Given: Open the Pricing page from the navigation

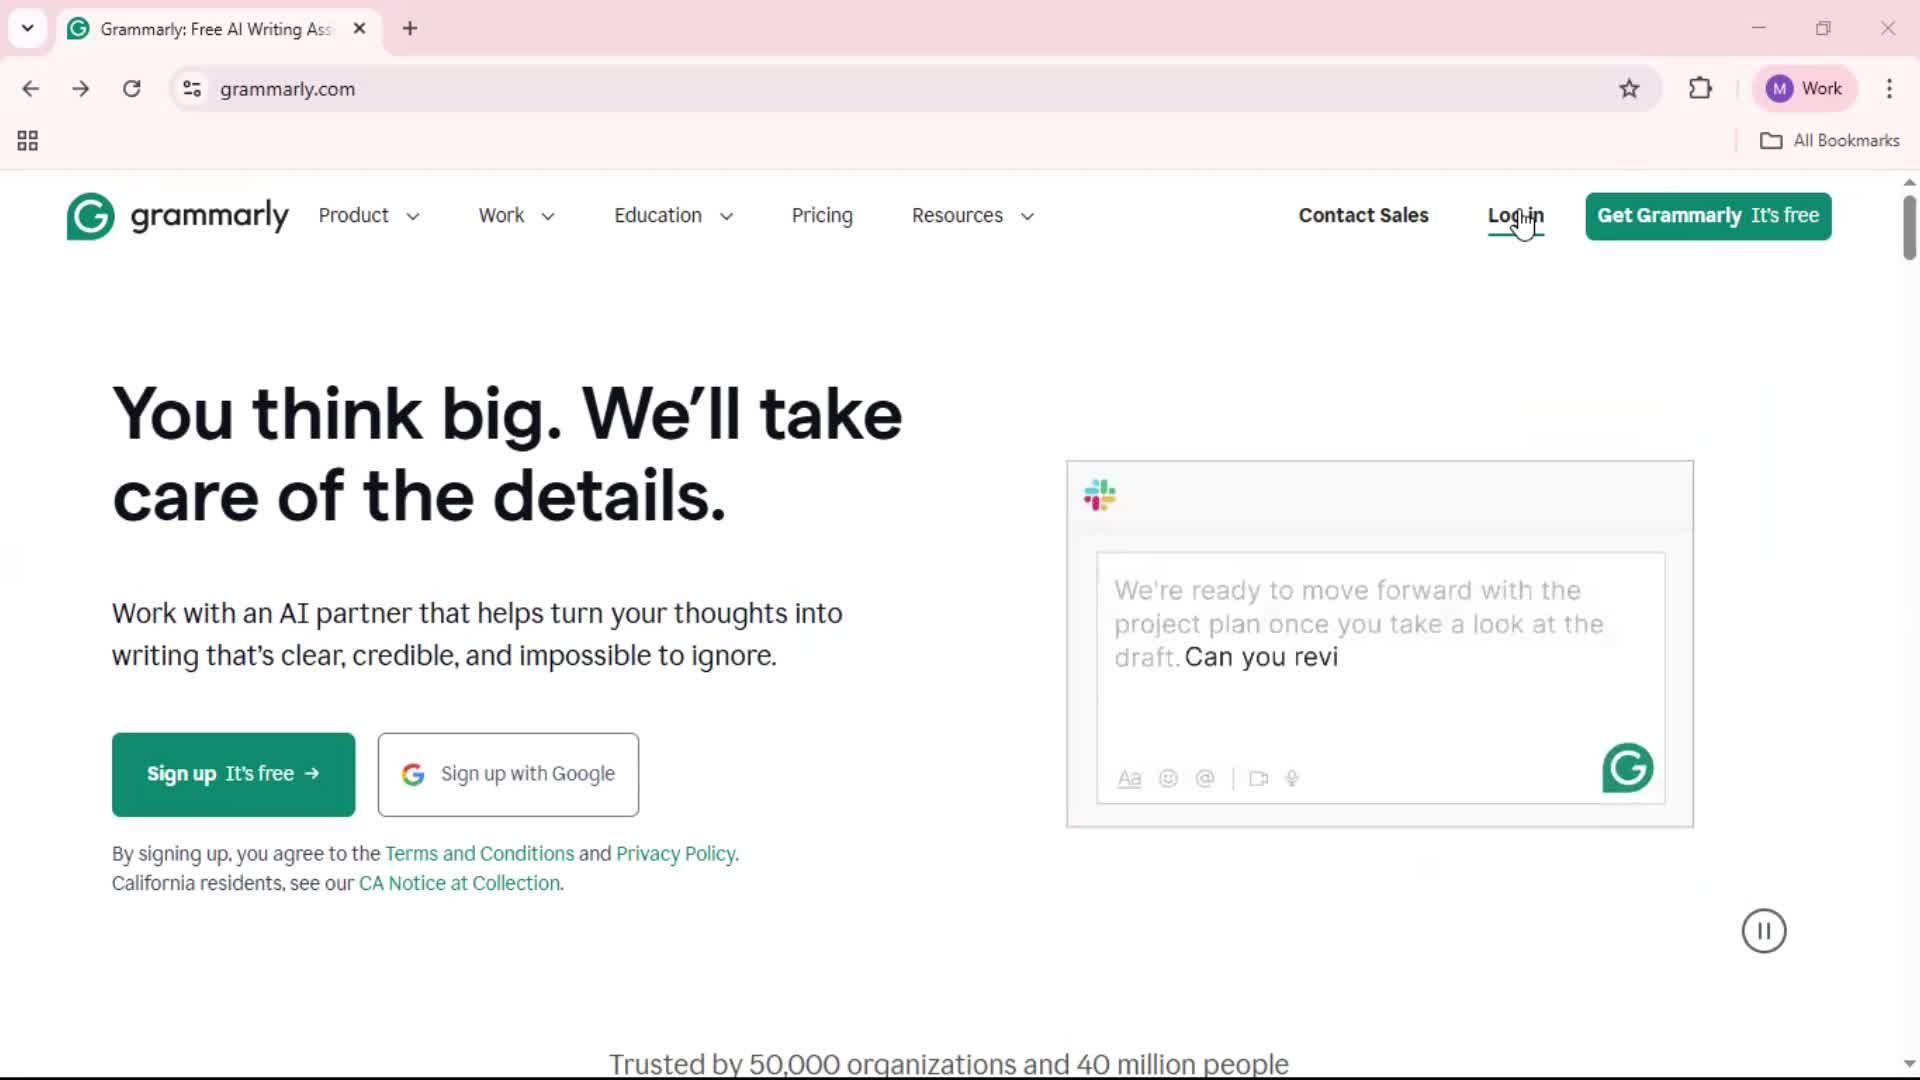Looking at the screenshot, I should coord(822,216).
